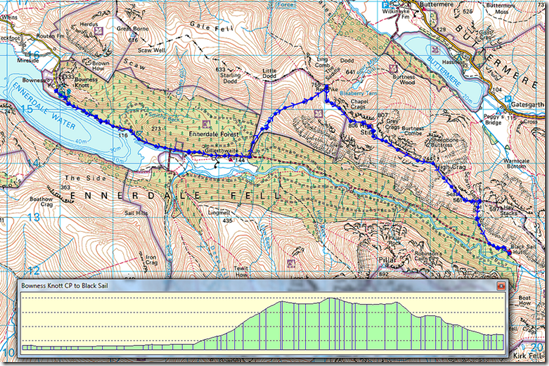
Task: Click the Ennerdale Water lake label
Action: pos(43,105)
